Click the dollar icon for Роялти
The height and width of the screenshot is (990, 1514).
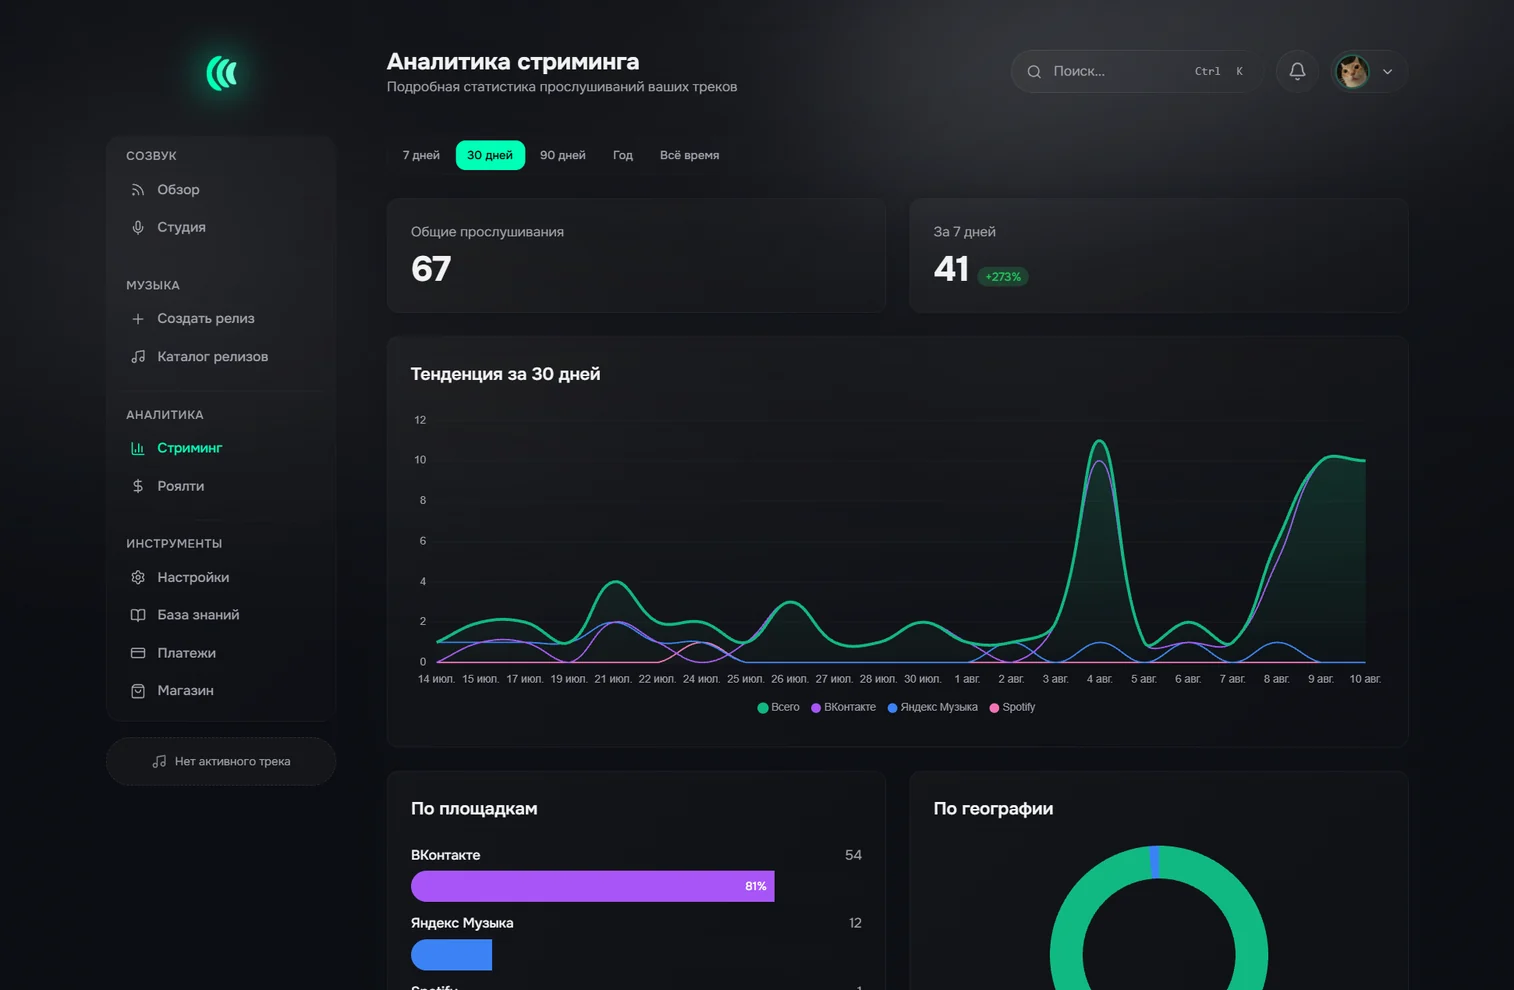click(138, 486)
